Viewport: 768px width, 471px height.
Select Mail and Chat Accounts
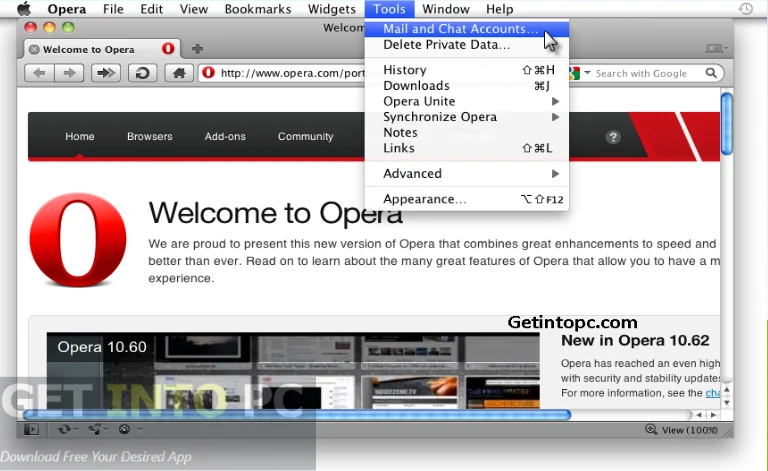click(x=467, y=29)
